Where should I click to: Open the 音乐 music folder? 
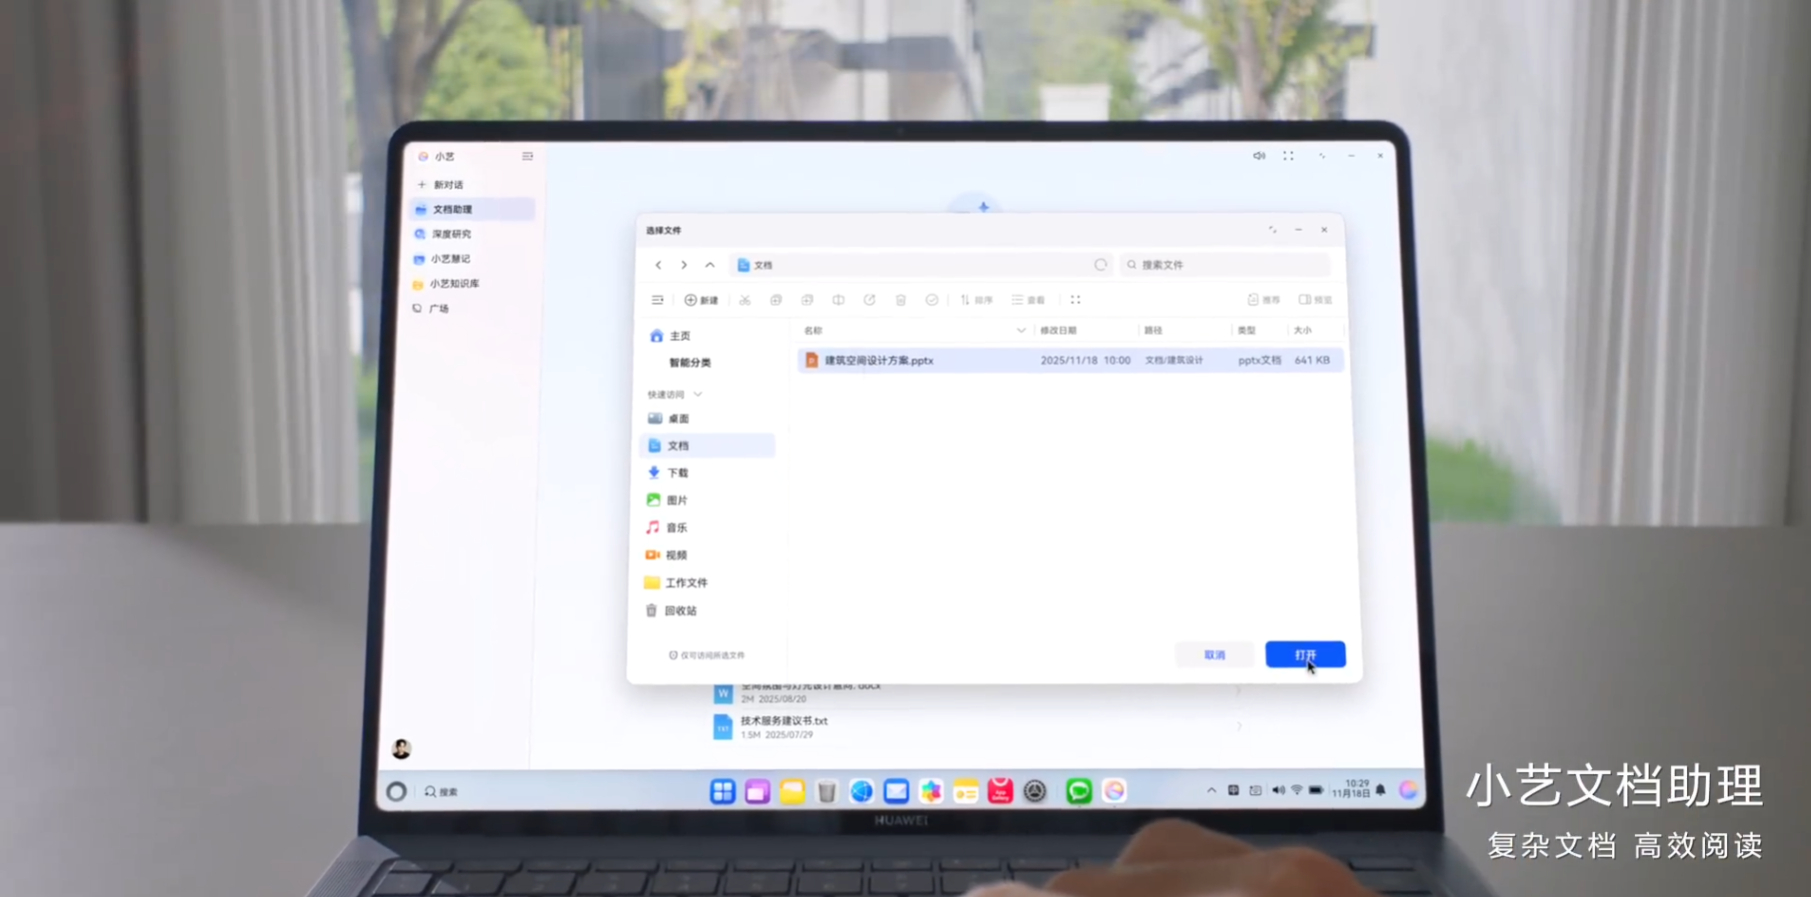tap(667, 528)
